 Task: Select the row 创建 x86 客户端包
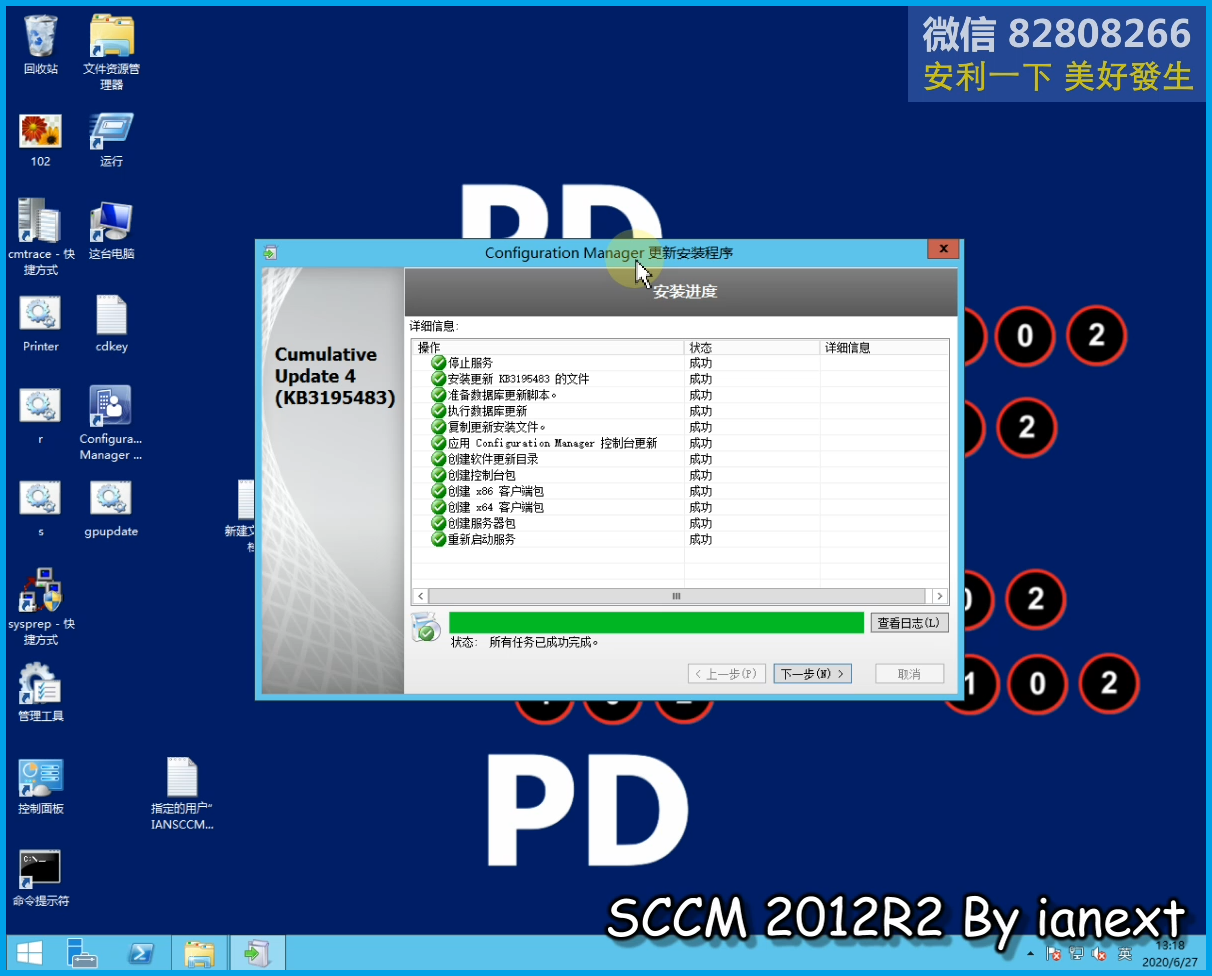click(680, 491)
